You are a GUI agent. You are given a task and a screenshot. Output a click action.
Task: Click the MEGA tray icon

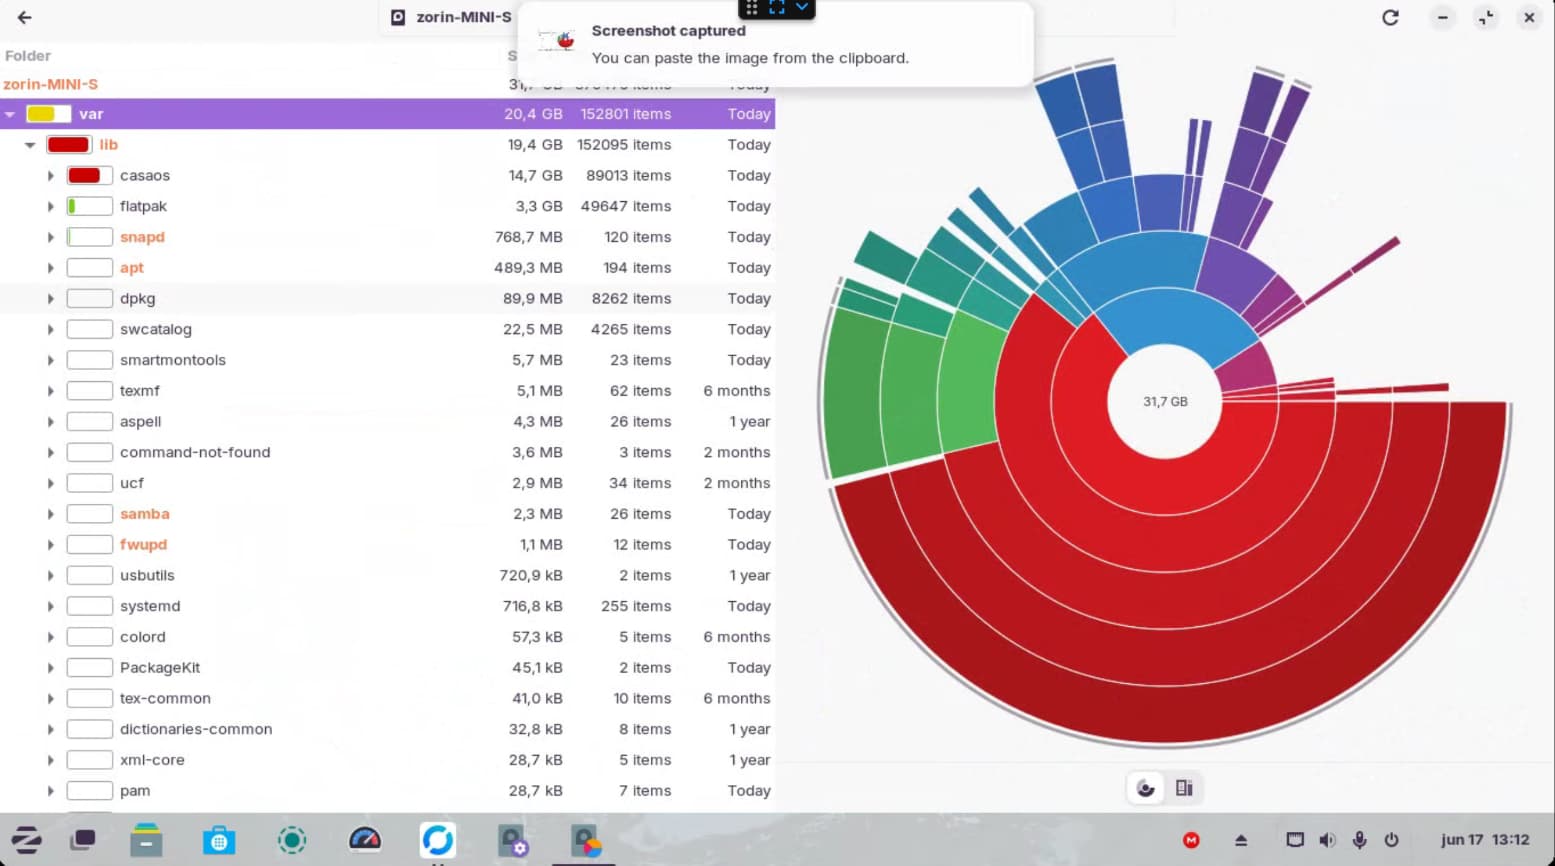point(1191,840)
